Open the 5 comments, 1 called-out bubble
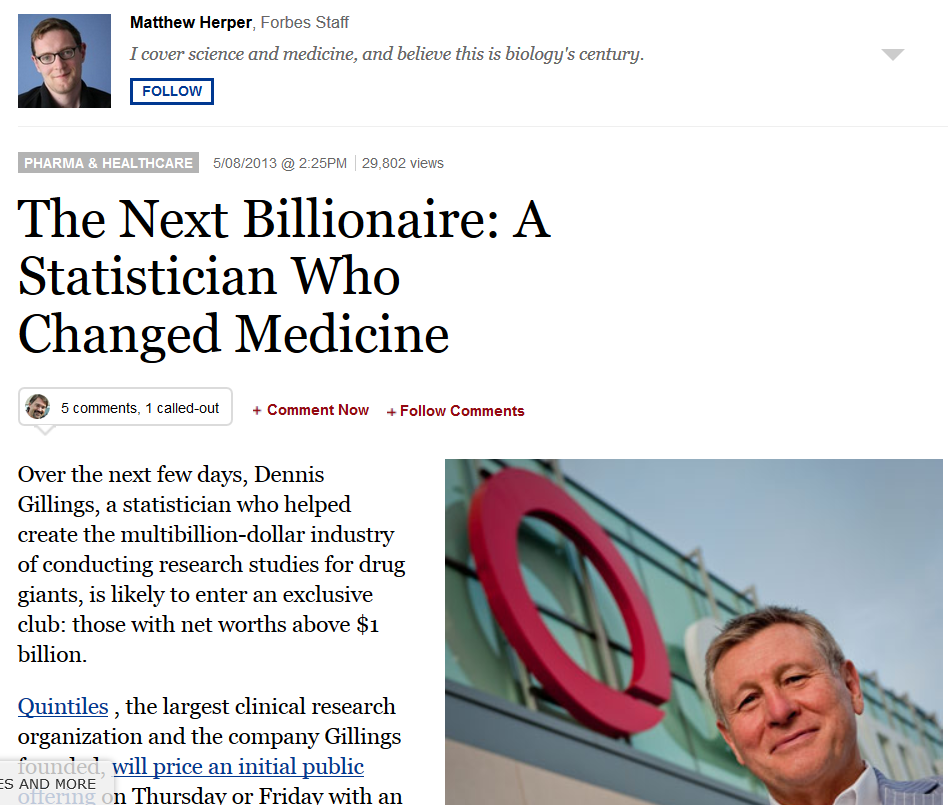 (x=125, y=407)
